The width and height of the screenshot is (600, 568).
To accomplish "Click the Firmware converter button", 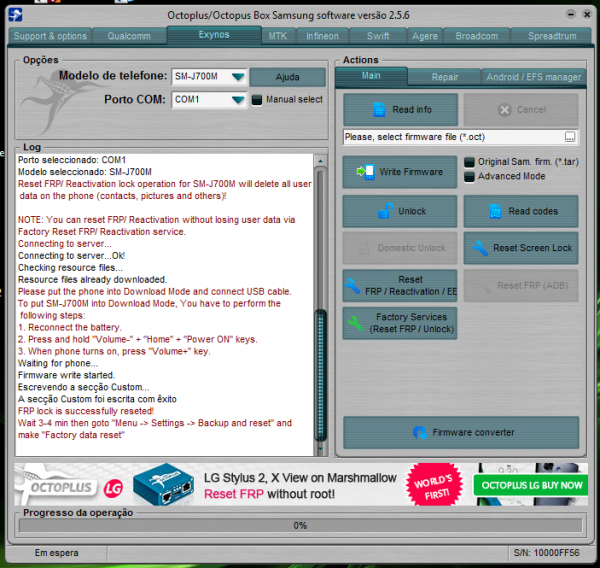I will (x=461, y=433).
